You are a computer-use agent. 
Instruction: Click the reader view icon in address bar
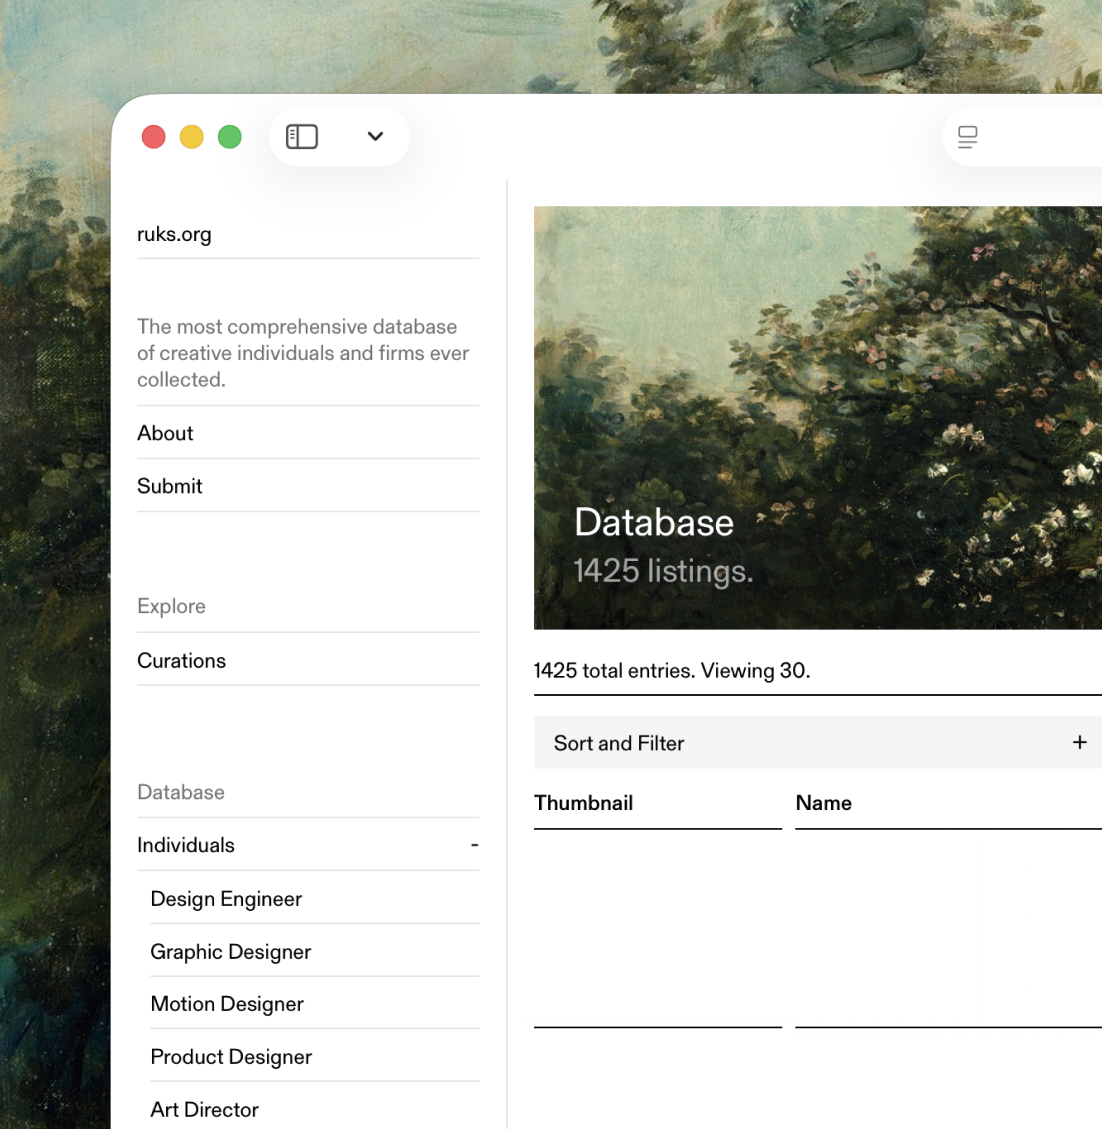click(x=967, y=137)
